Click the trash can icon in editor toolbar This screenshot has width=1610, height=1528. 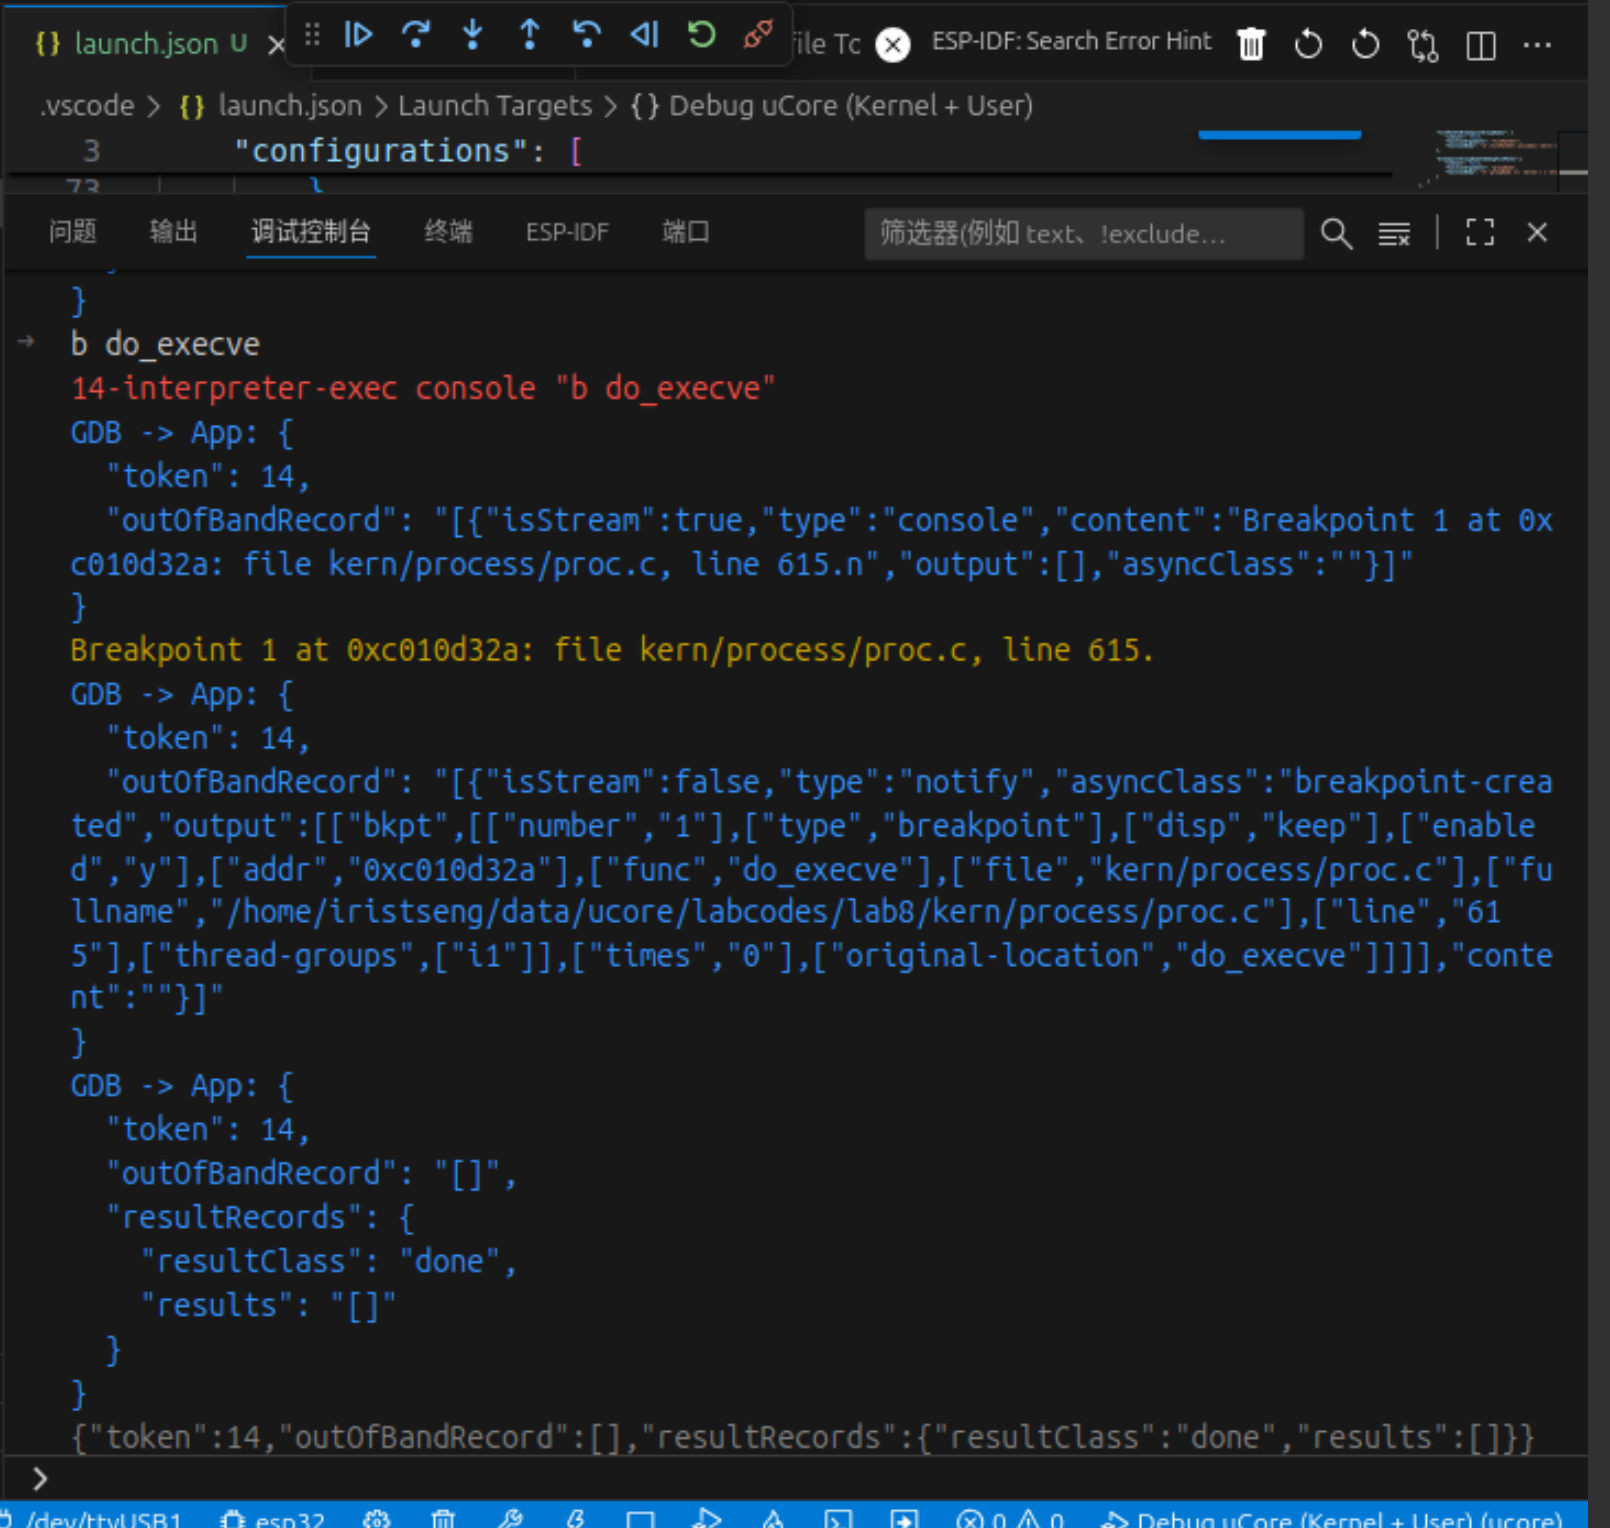(x=1251, y=45)
